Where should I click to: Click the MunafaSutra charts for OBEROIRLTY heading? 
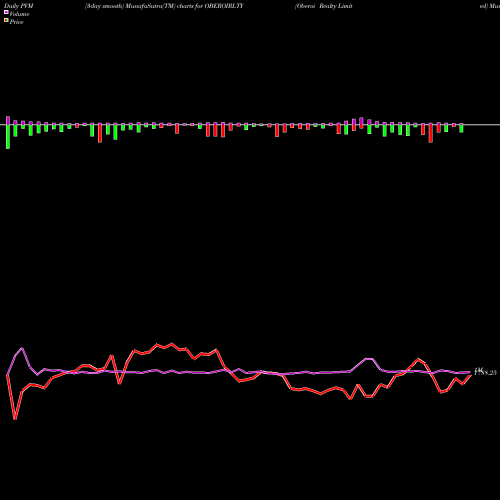point(164,6)
